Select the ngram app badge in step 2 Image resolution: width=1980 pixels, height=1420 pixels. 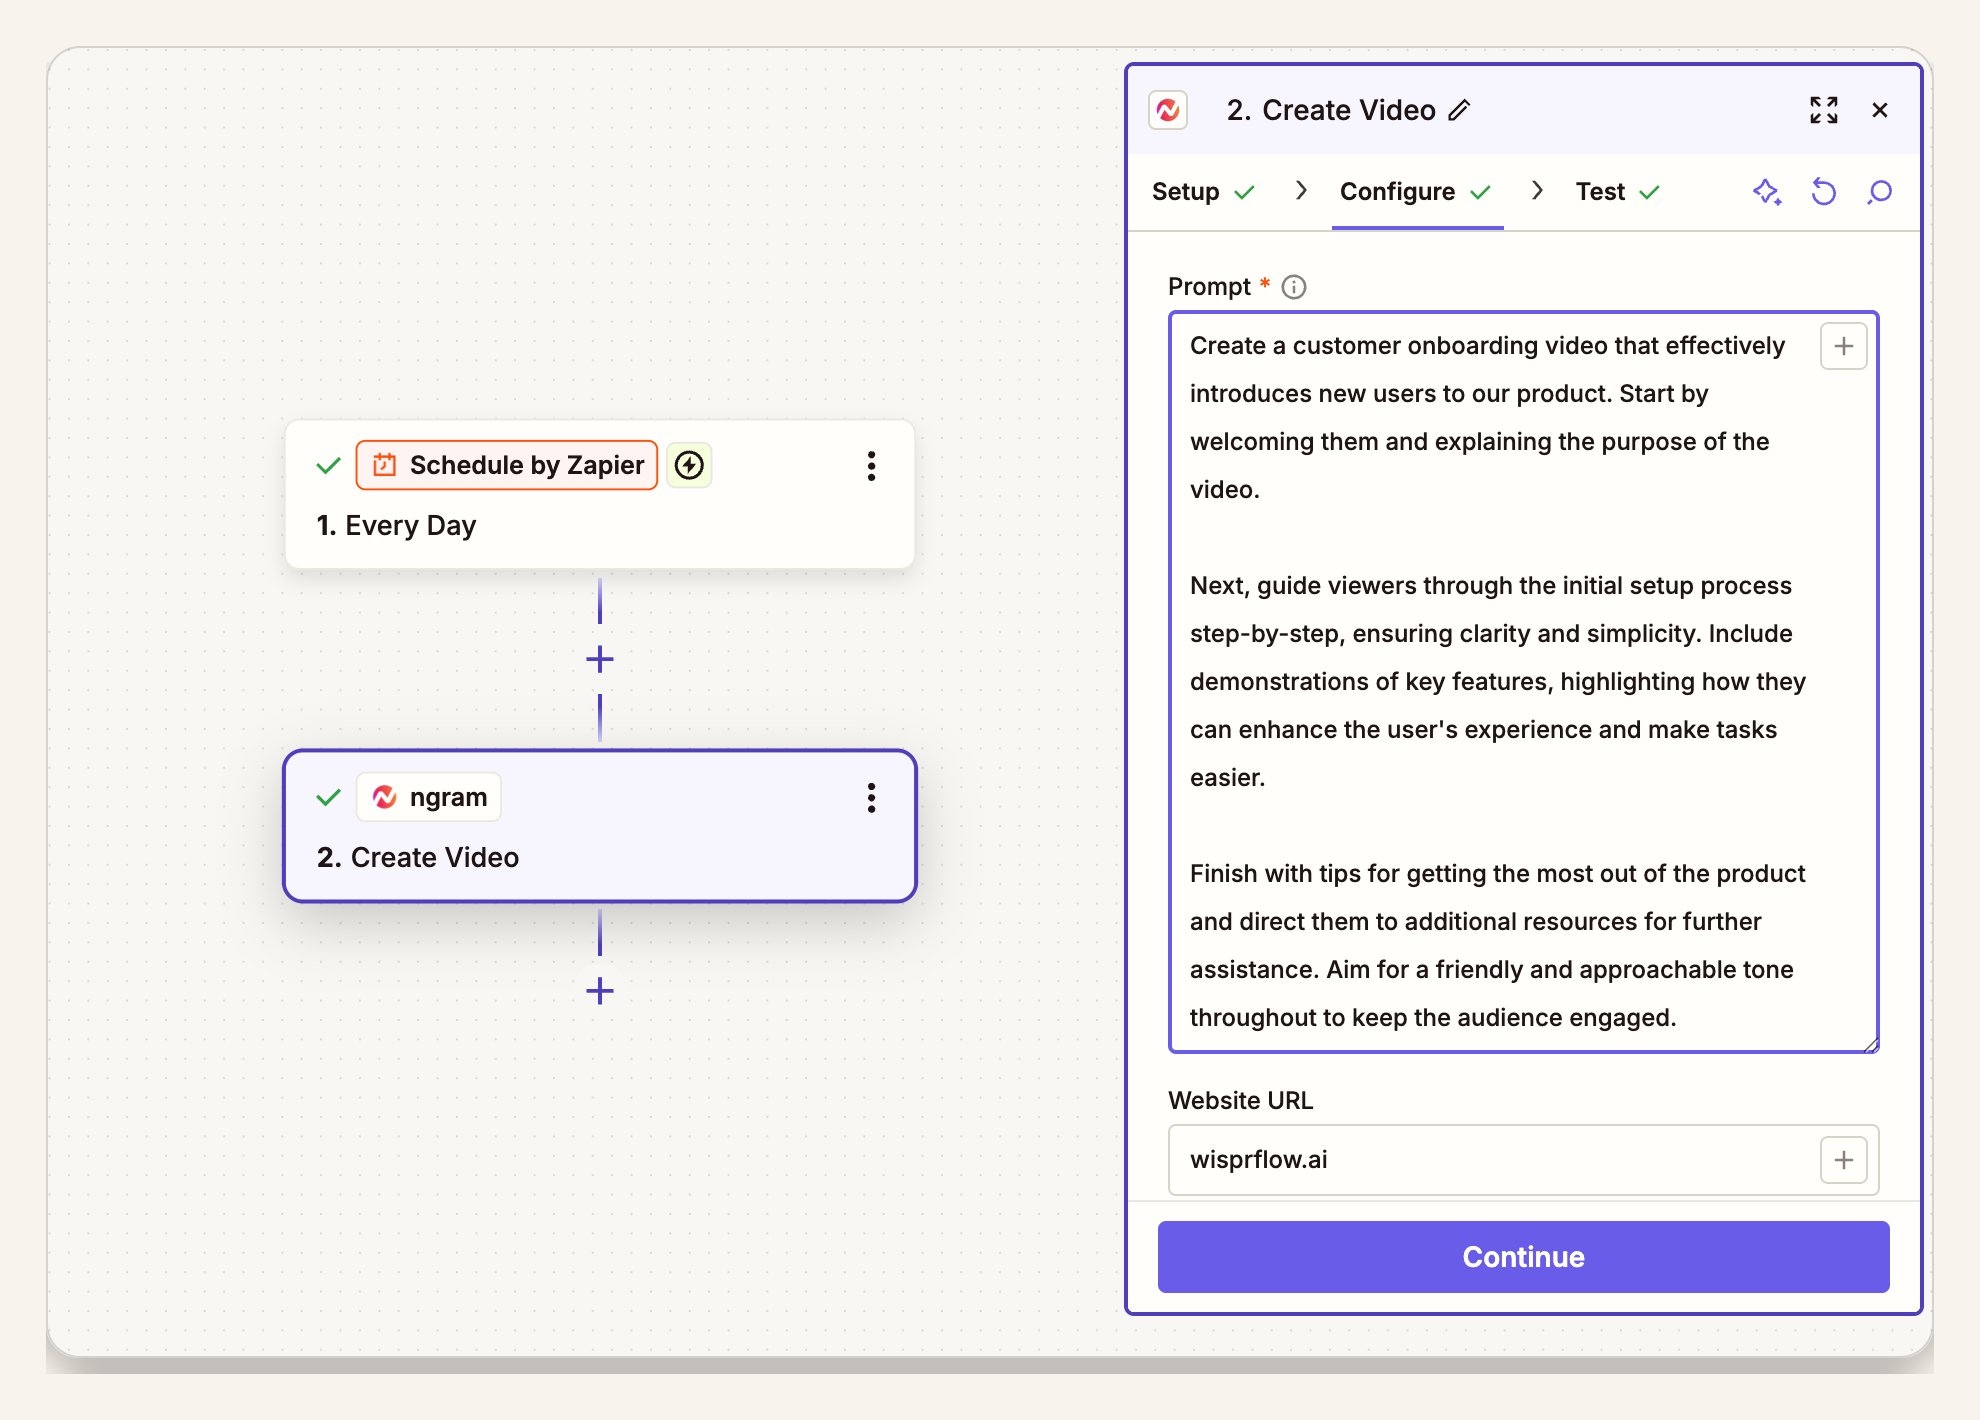[x=429, y=797]
